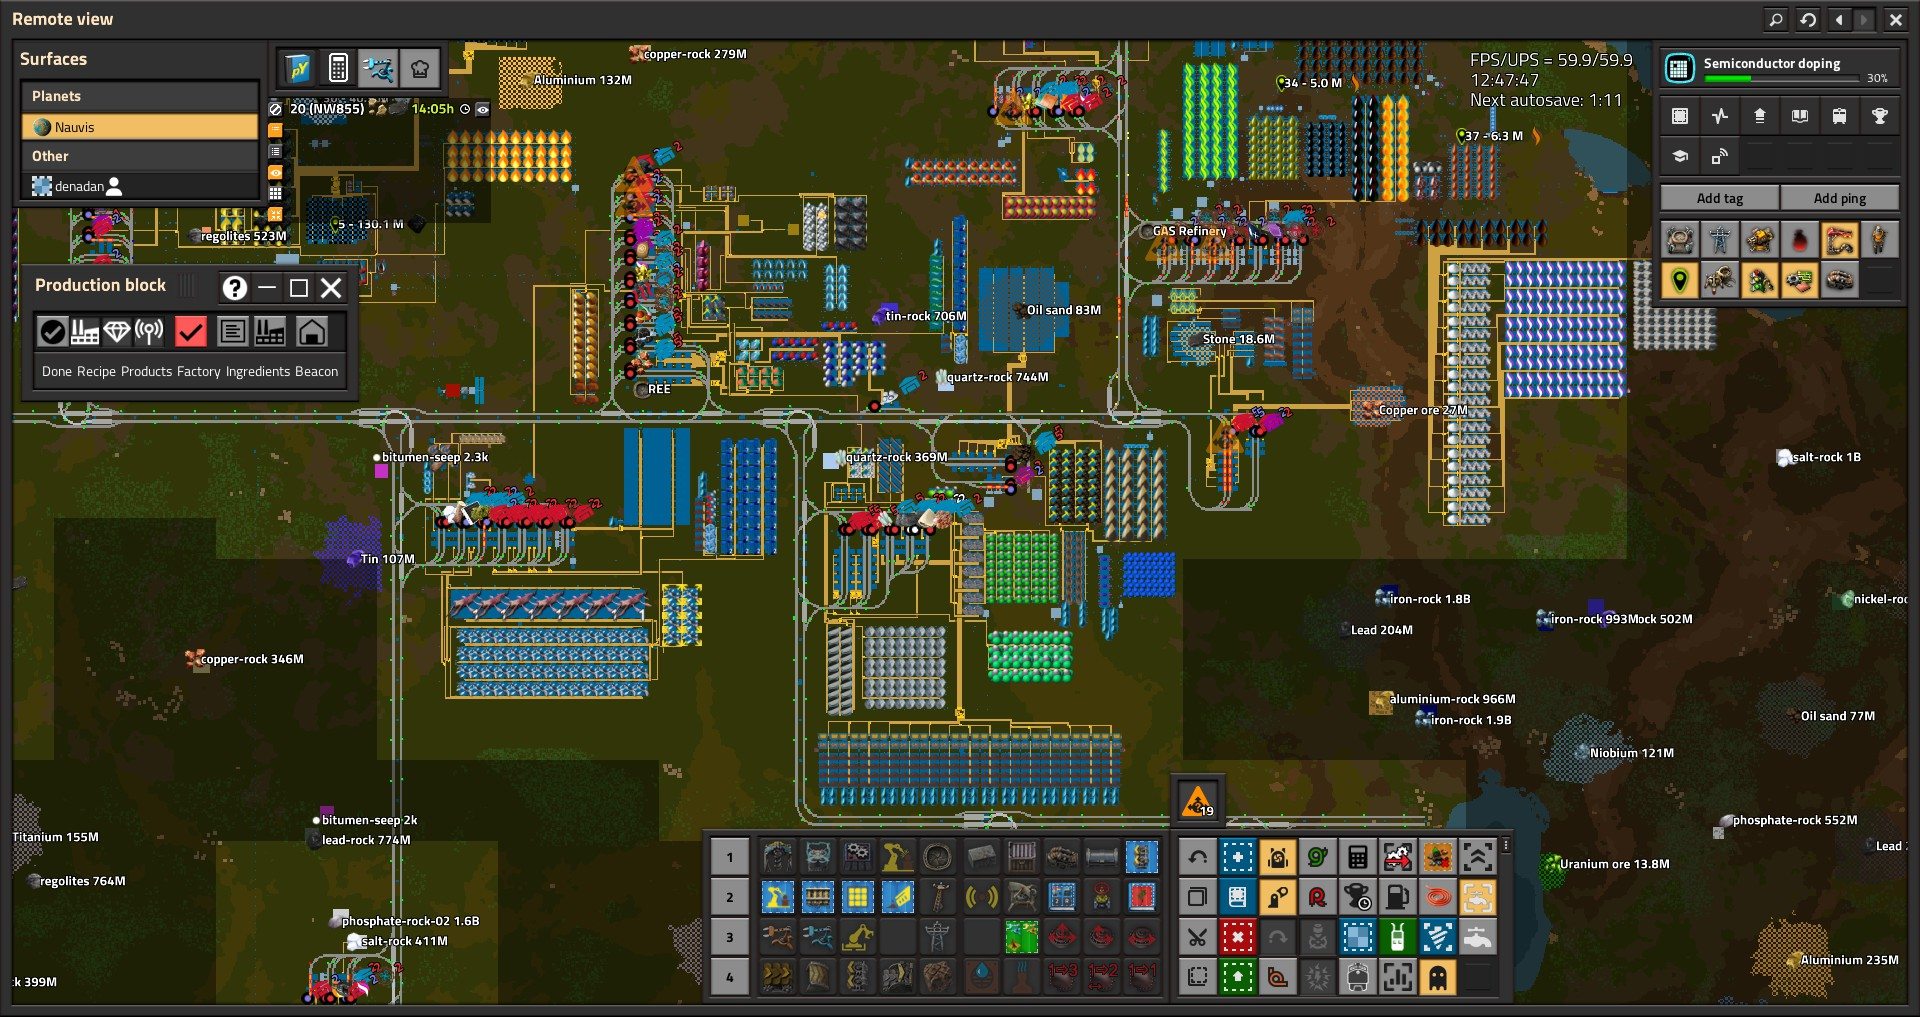Click the train shortcut icon
Screen dimensions: 1920x1017
[1357, 977]
